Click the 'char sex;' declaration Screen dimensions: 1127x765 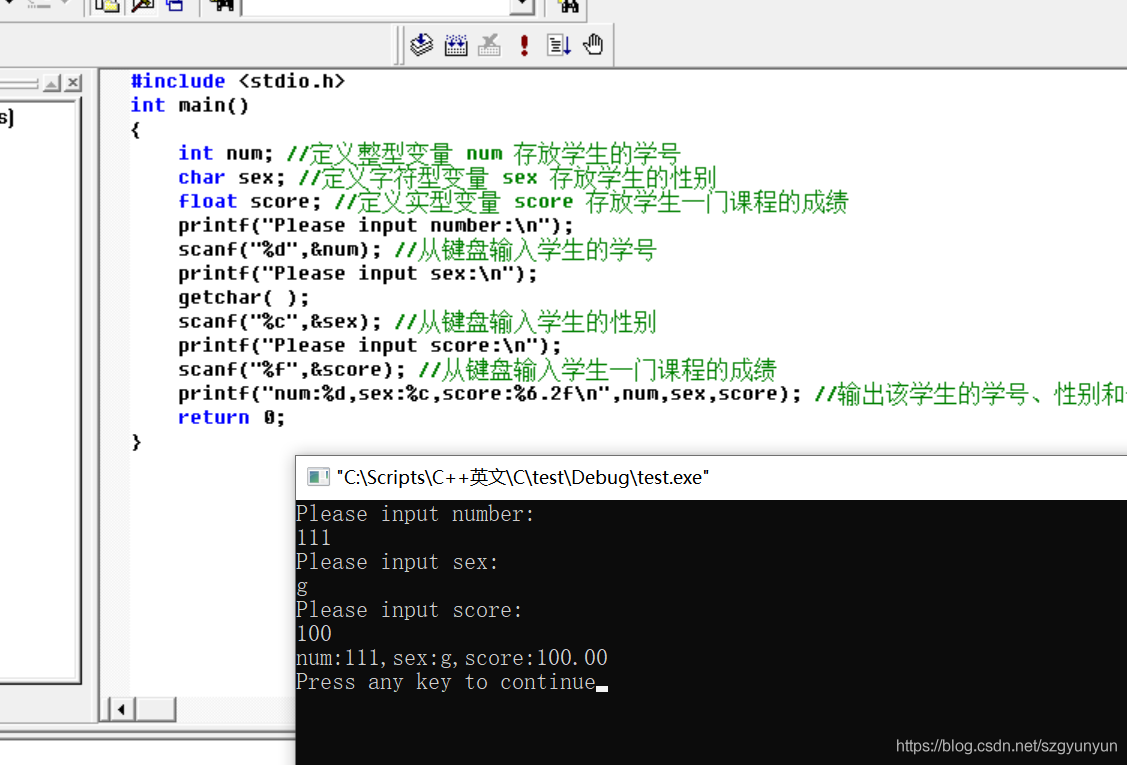coord(231,177)
